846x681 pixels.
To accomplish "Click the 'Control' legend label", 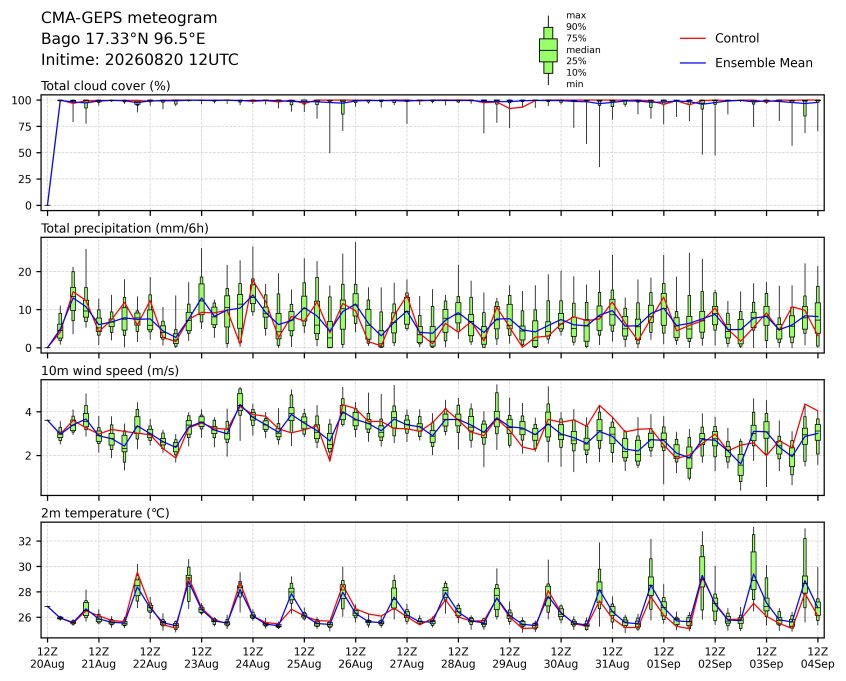I will pos(736,38).
